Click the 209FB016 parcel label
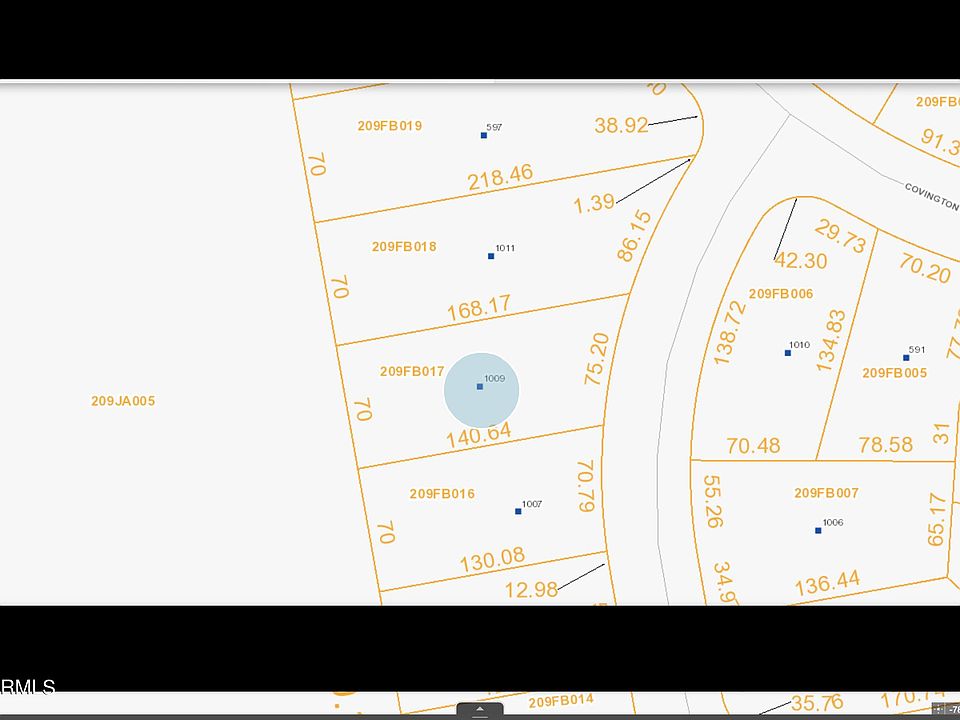 (x=442, y=494)
